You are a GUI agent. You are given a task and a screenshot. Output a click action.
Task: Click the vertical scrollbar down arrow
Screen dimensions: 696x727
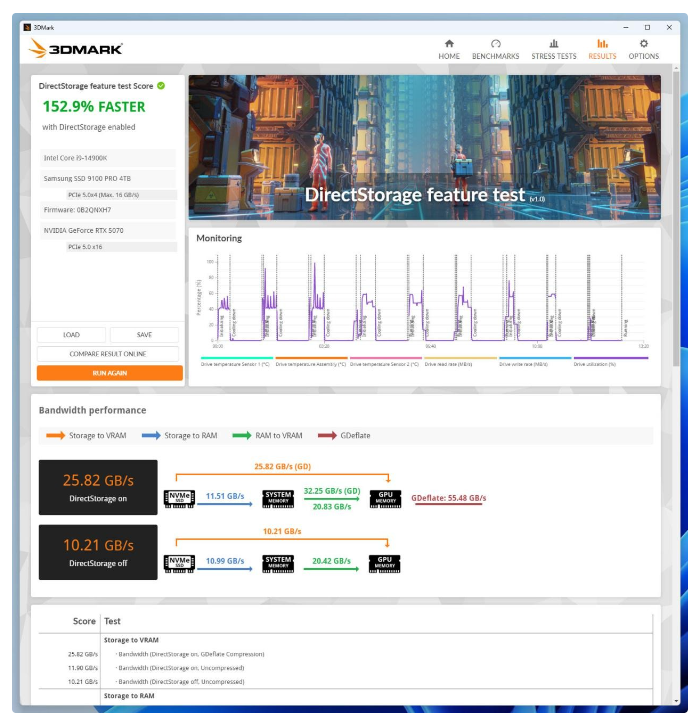click(676, 701)
